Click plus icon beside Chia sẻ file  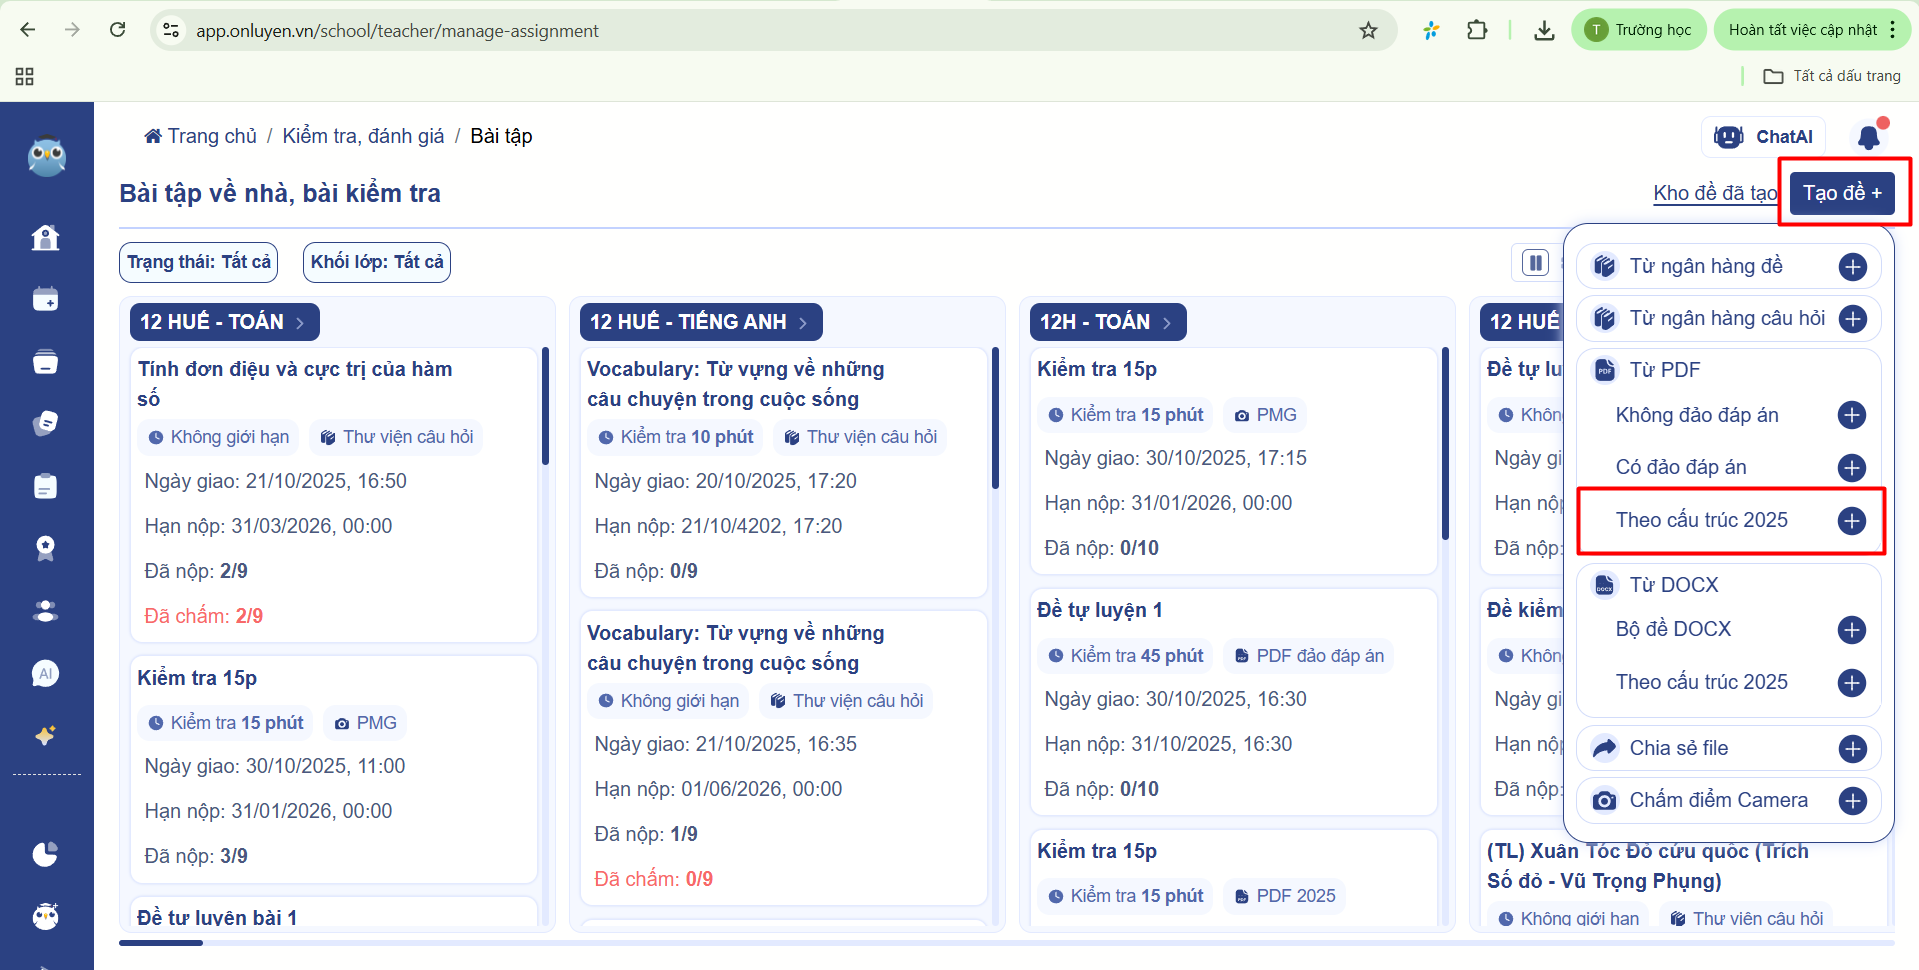point(1852,748)
